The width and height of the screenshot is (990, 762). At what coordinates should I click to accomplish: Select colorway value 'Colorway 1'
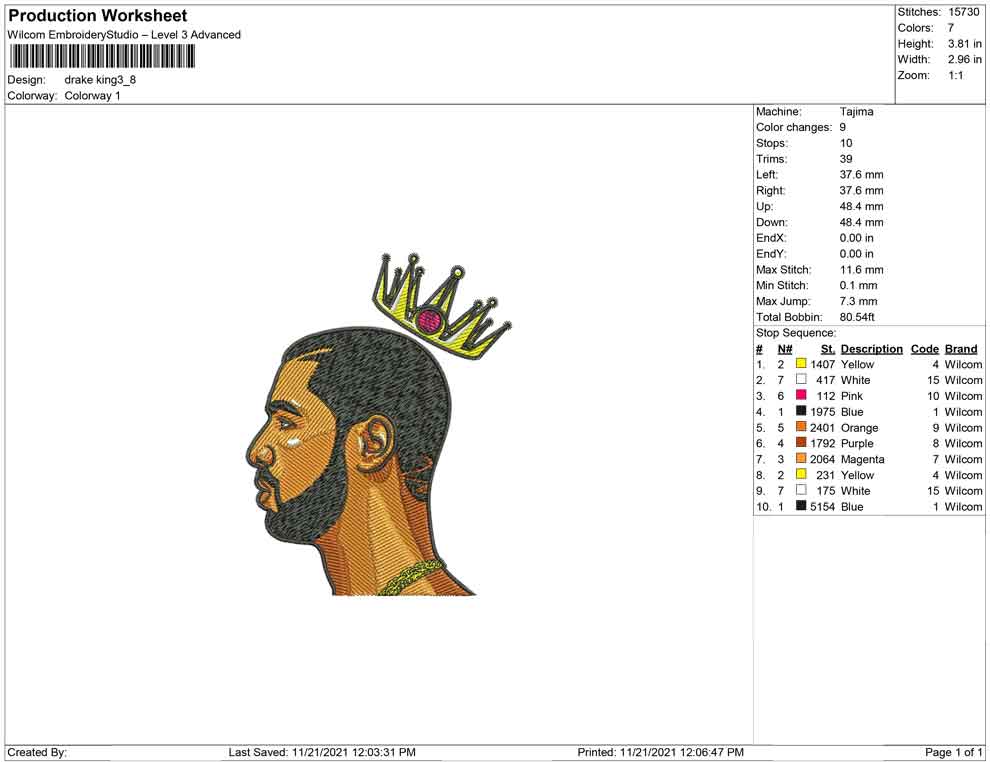[92, 96]
